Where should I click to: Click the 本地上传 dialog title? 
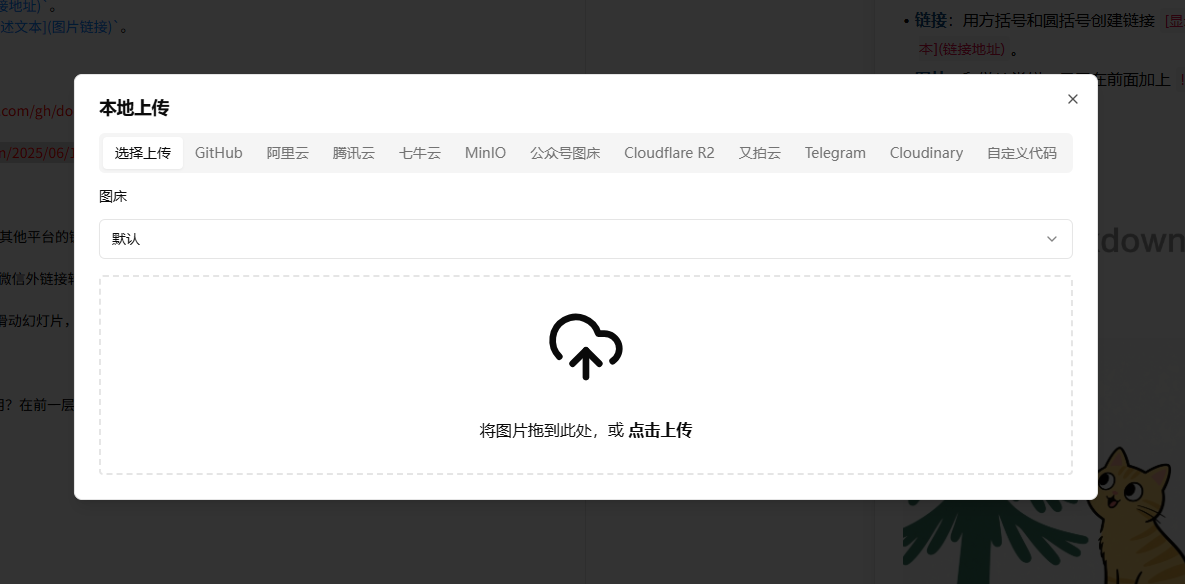(x=134, y=108)
